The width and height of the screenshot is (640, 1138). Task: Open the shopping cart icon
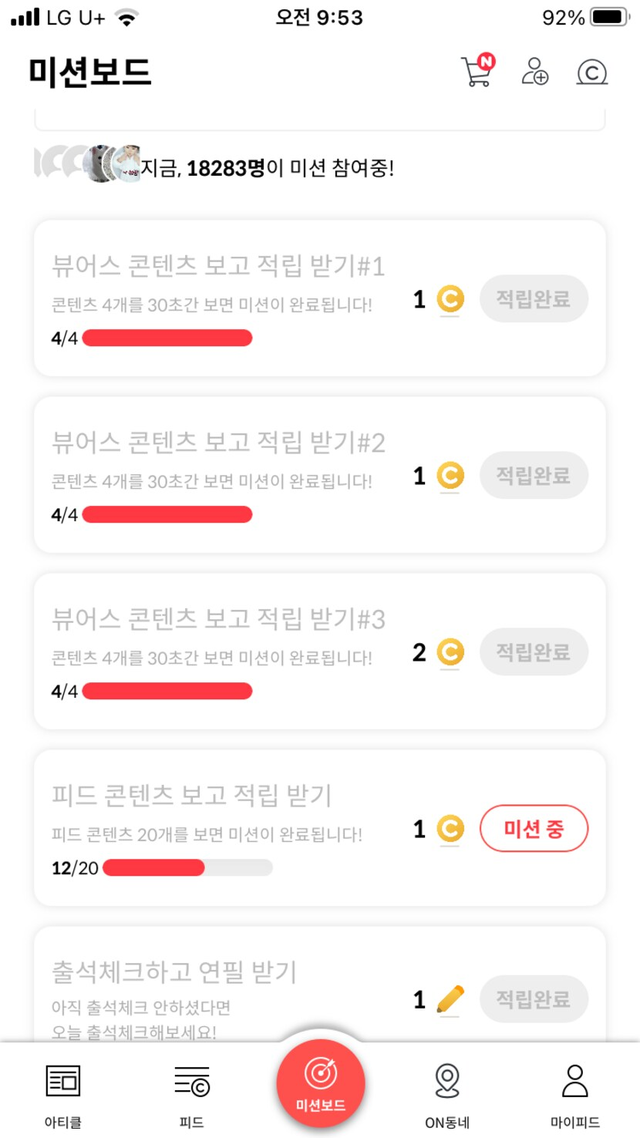[x=477, y=71]
